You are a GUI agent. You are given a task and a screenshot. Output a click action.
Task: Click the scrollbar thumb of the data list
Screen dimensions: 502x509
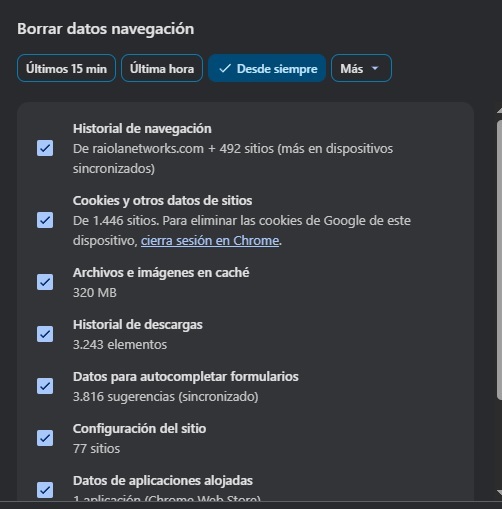[x=499, y=260]
